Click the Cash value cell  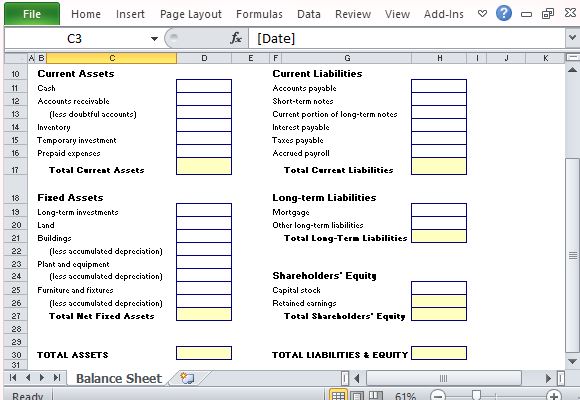click(x=204, y=86)
